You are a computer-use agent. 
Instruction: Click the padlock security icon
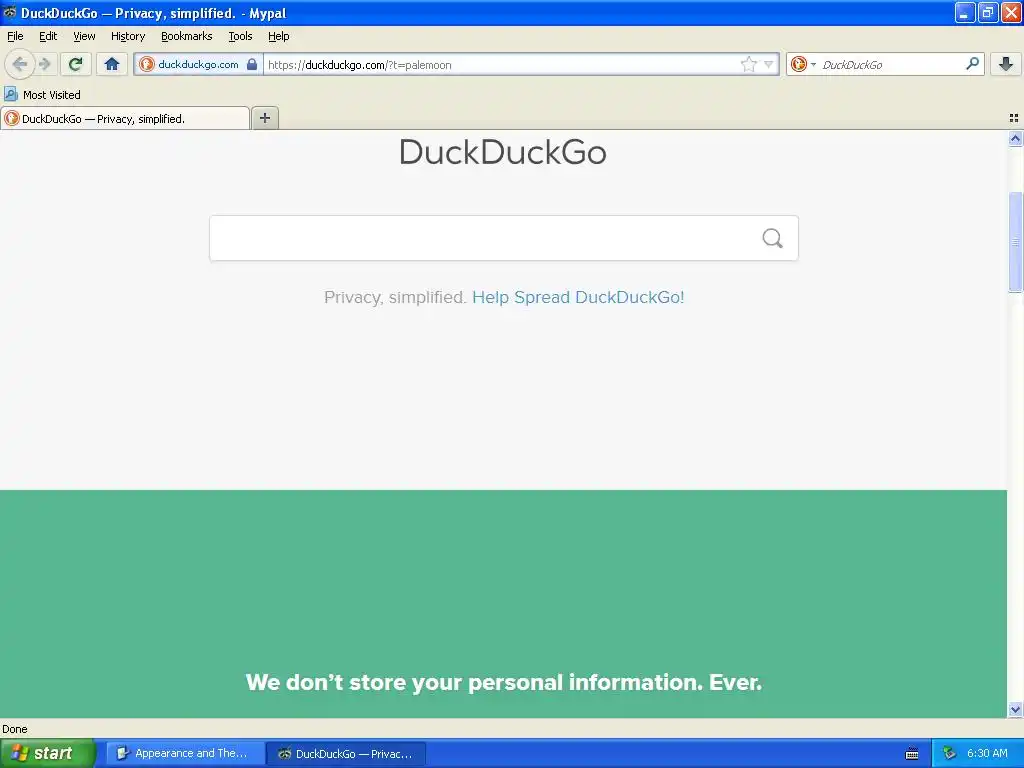pyautogui.click(x=252, y=64)
